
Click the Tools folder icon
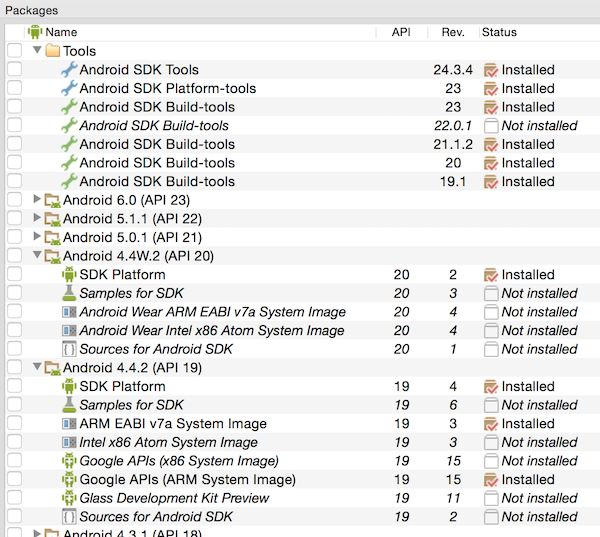(52, 51)
